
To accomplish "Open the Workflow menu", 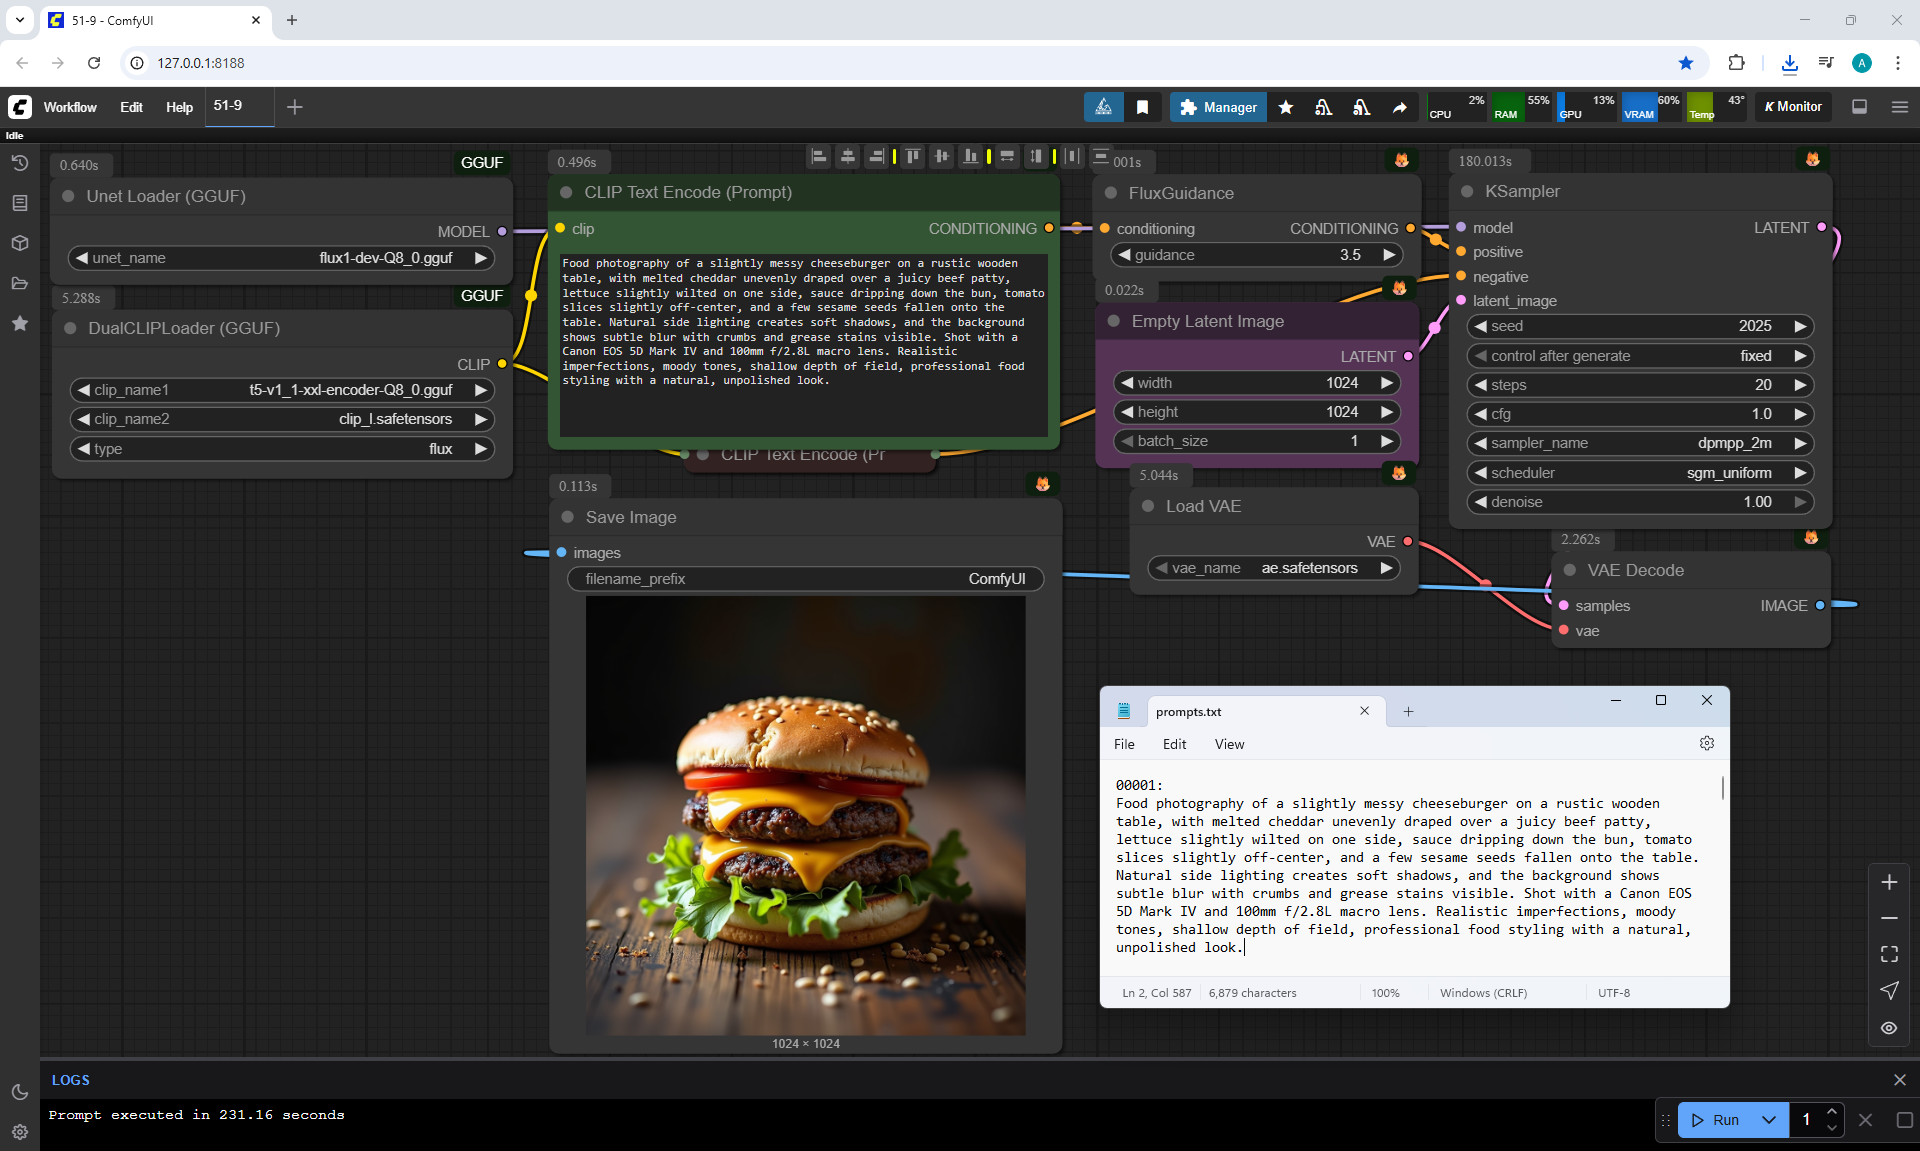I will tap(70, 107).
